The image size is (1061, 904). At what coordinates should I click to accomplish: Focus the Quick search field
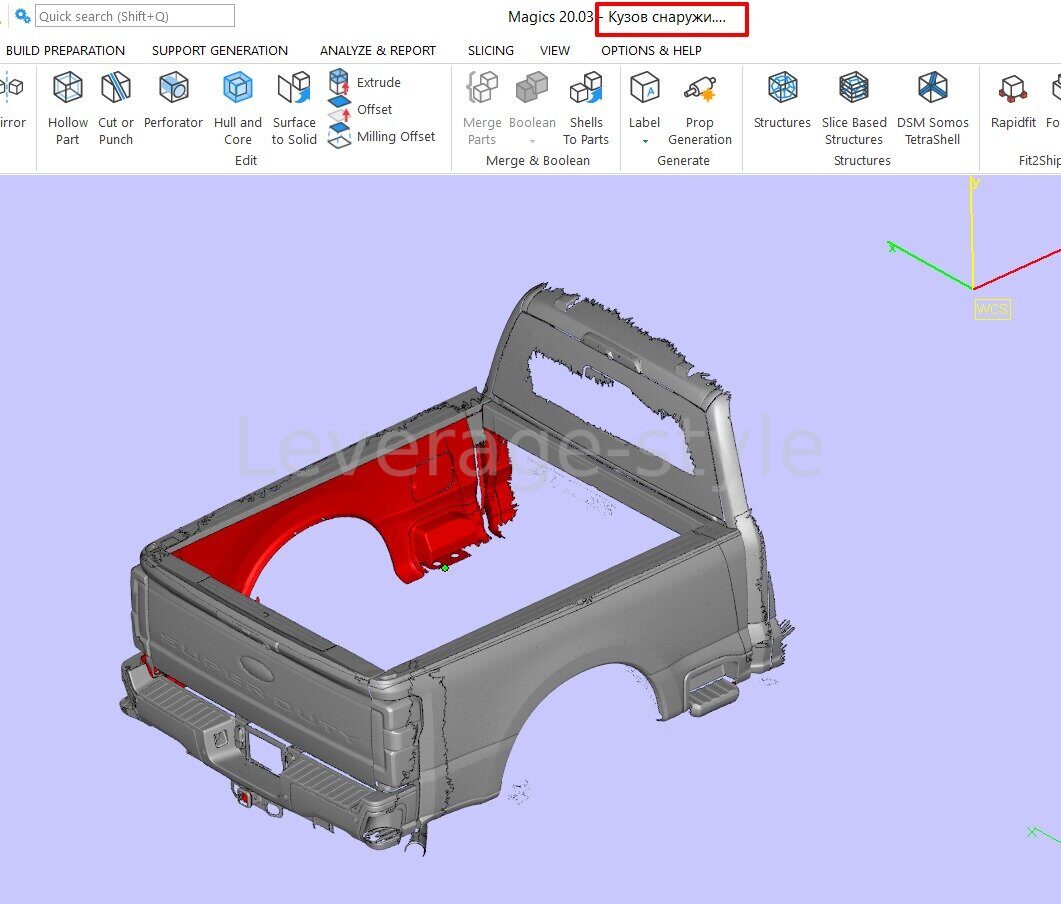[135, 16]
